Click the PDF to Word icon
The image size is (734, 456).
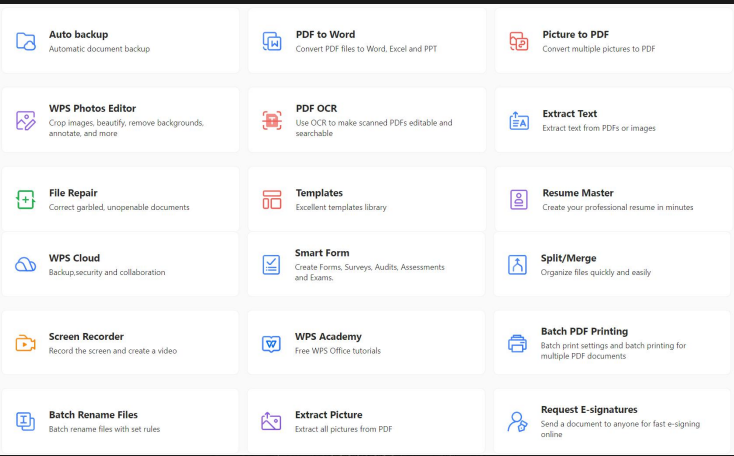[272, 41]
